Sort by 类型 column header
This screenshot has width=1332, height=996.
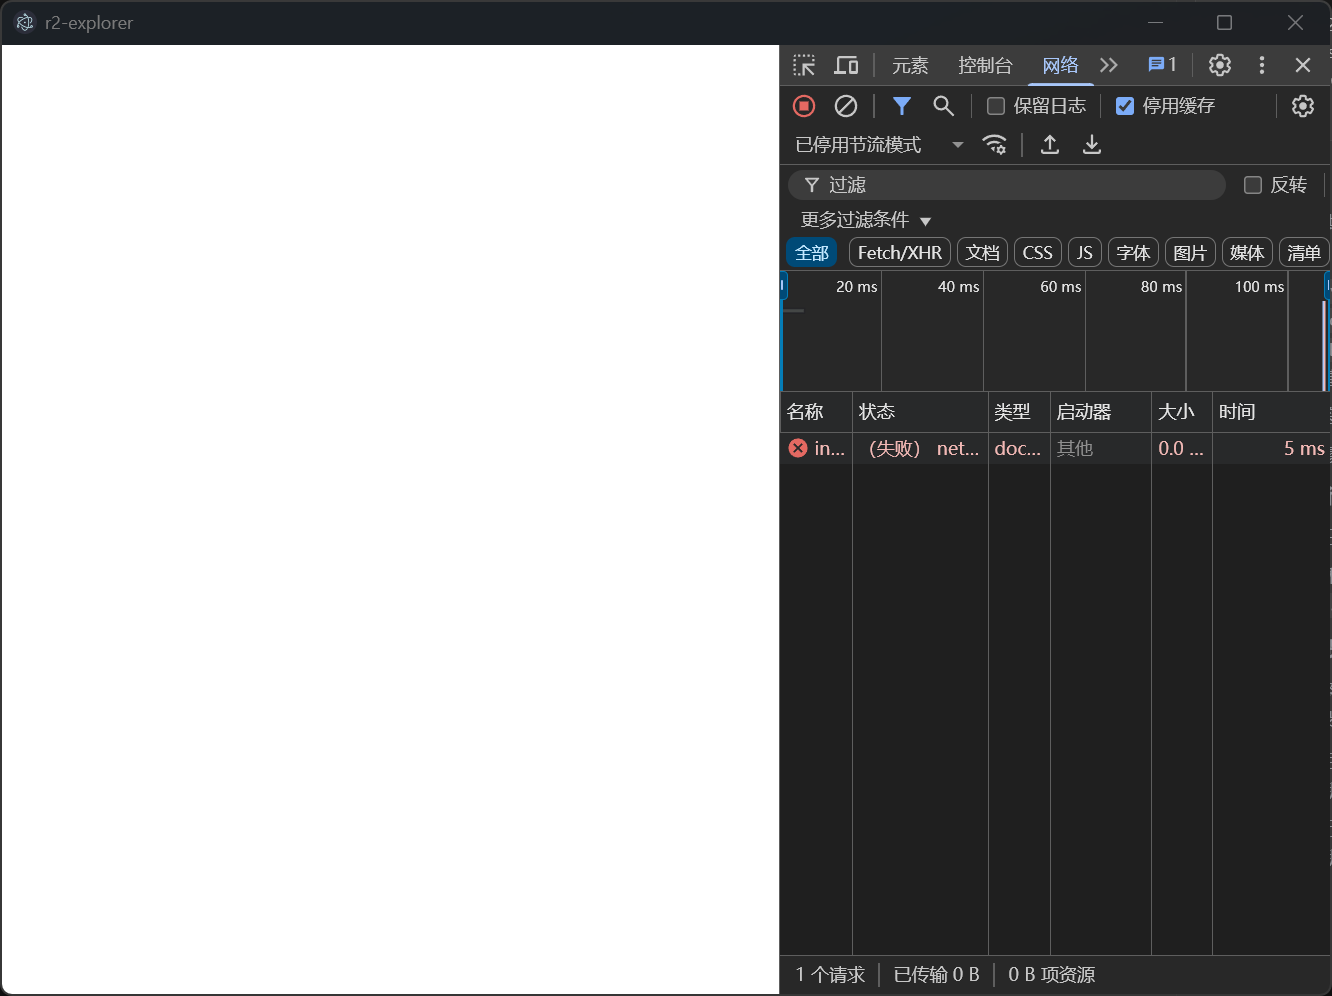pyautogui.click(x=1019, y=412)
